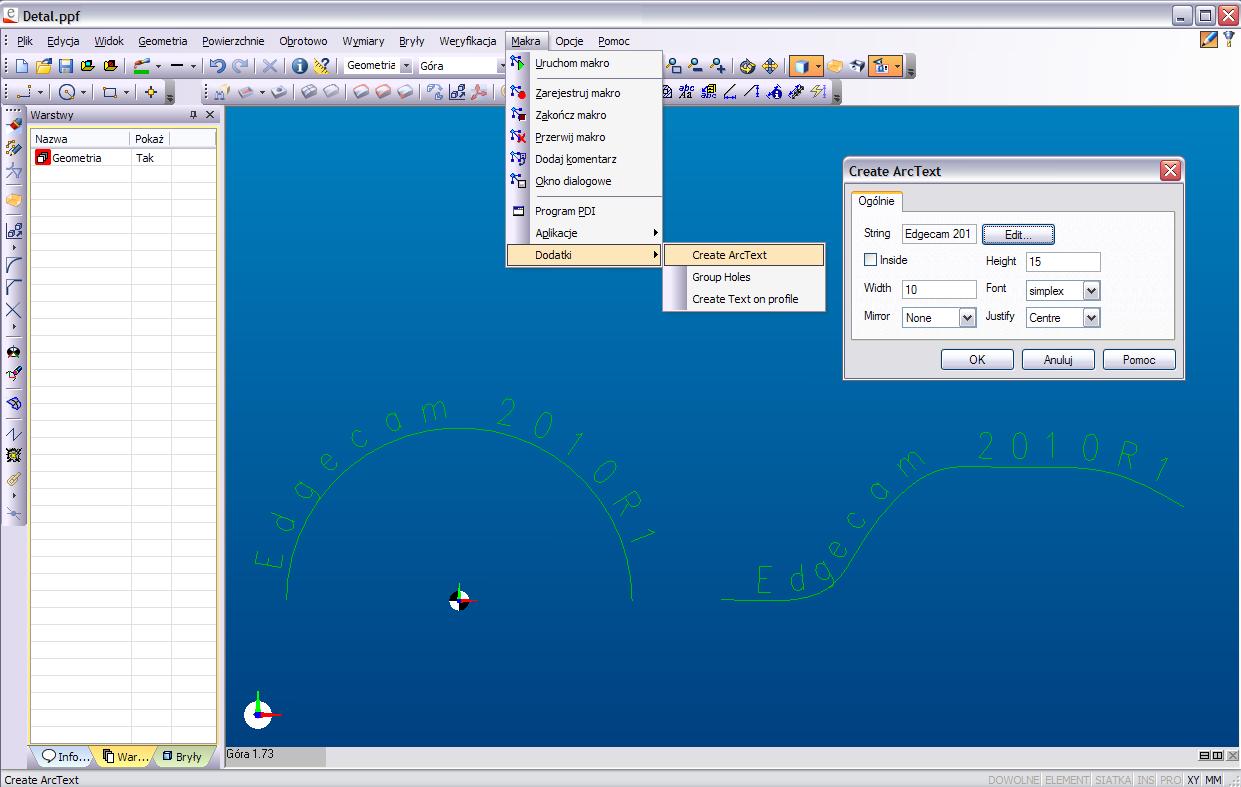
Task: Click the String input field
Action: click(x=939, y=234)
